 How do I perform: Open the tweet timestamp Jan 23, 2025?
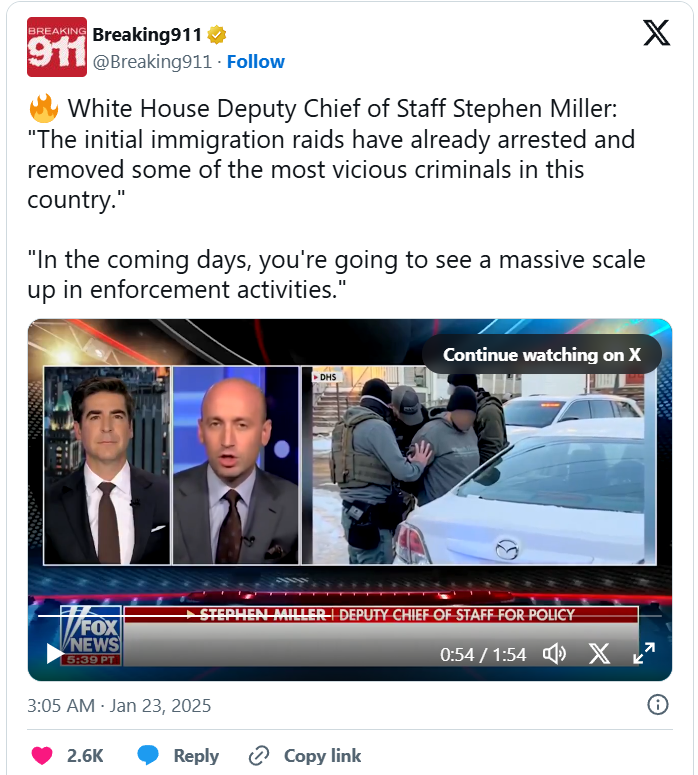[119, 705]
